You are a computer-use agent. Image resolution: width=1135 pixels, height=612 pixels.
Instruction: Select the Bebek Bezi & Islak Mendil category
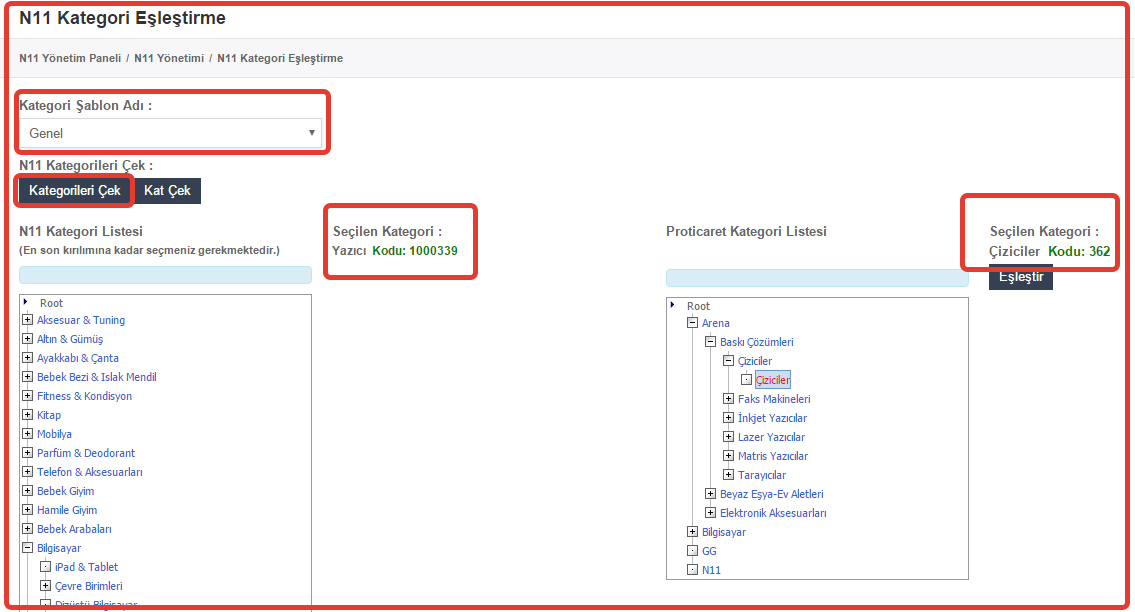click(x=97, y=377)
